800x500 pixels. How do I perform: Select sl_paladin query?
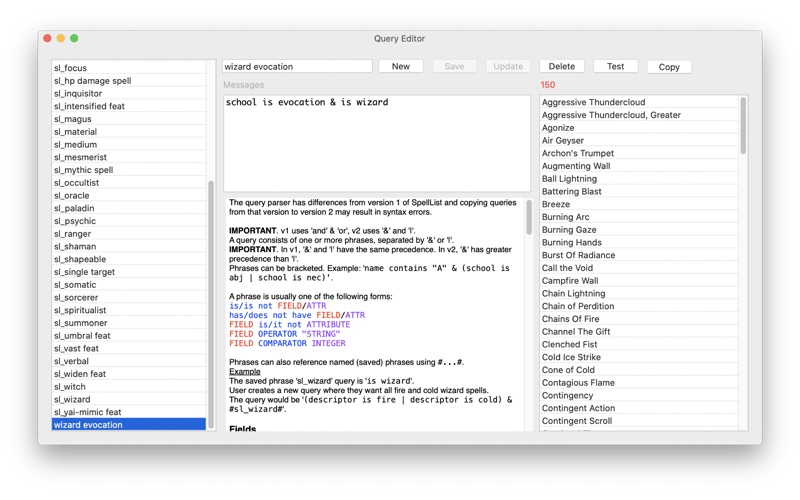pyautogui.click(x=129, y=208)
